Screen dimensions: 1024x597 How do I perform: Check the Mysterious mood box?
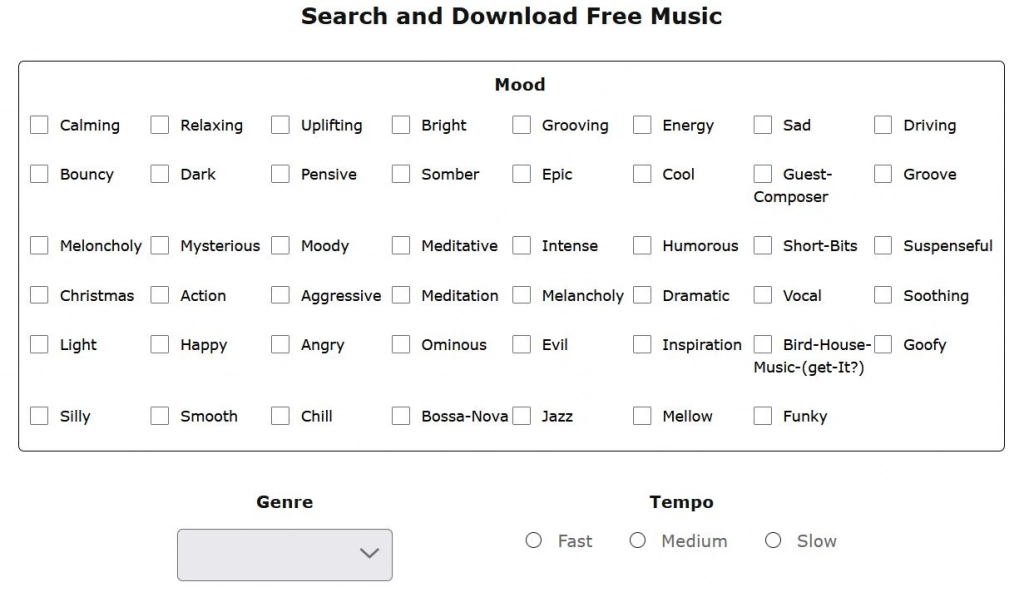click(160, 245)
